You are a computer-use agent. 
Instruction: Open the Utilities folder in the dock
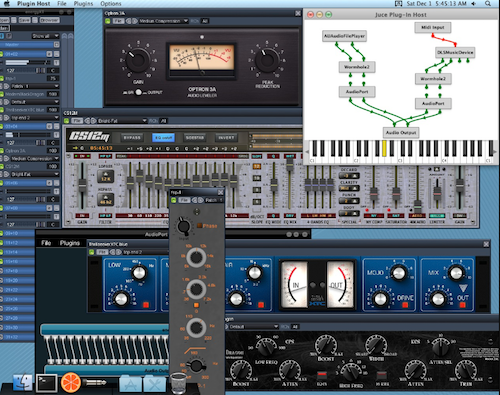pyautogui.click(x=155, y=383)
